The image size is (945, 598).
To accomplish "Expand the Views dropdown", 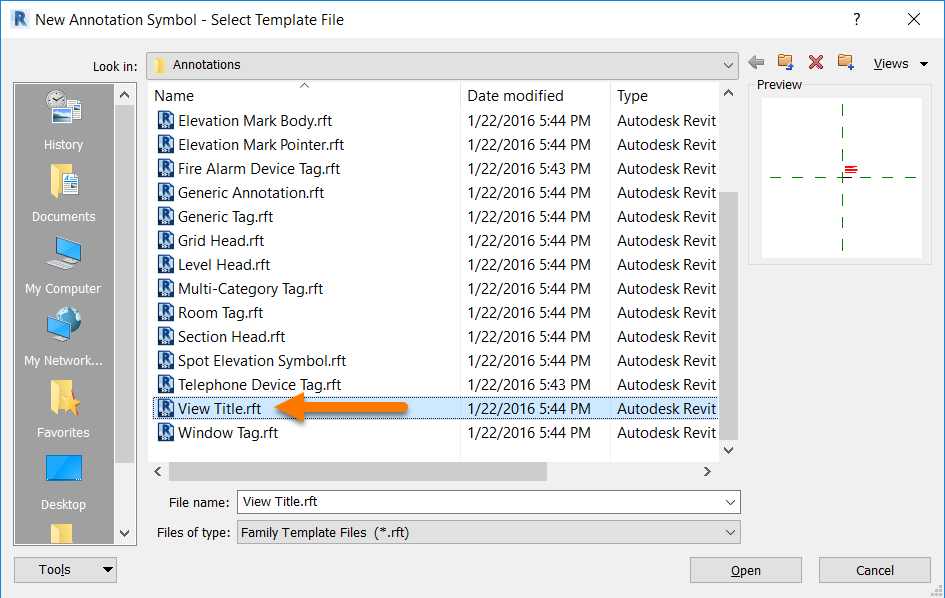I will click(899, 63).
